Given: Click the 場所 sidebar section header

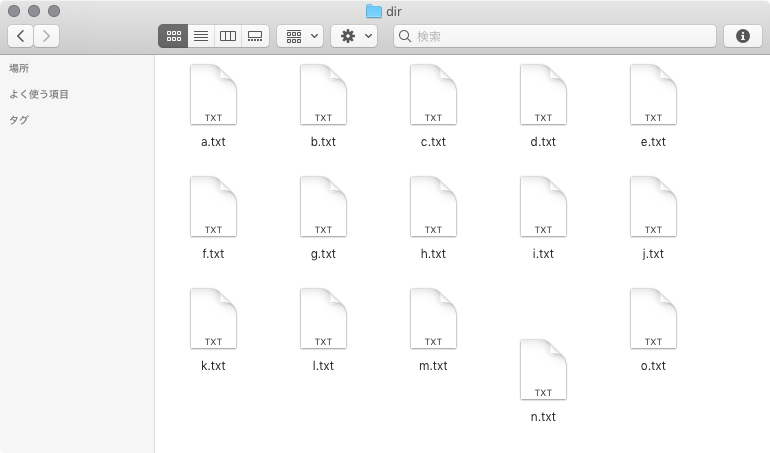Looking at the screenshot, I should point(19,68).
